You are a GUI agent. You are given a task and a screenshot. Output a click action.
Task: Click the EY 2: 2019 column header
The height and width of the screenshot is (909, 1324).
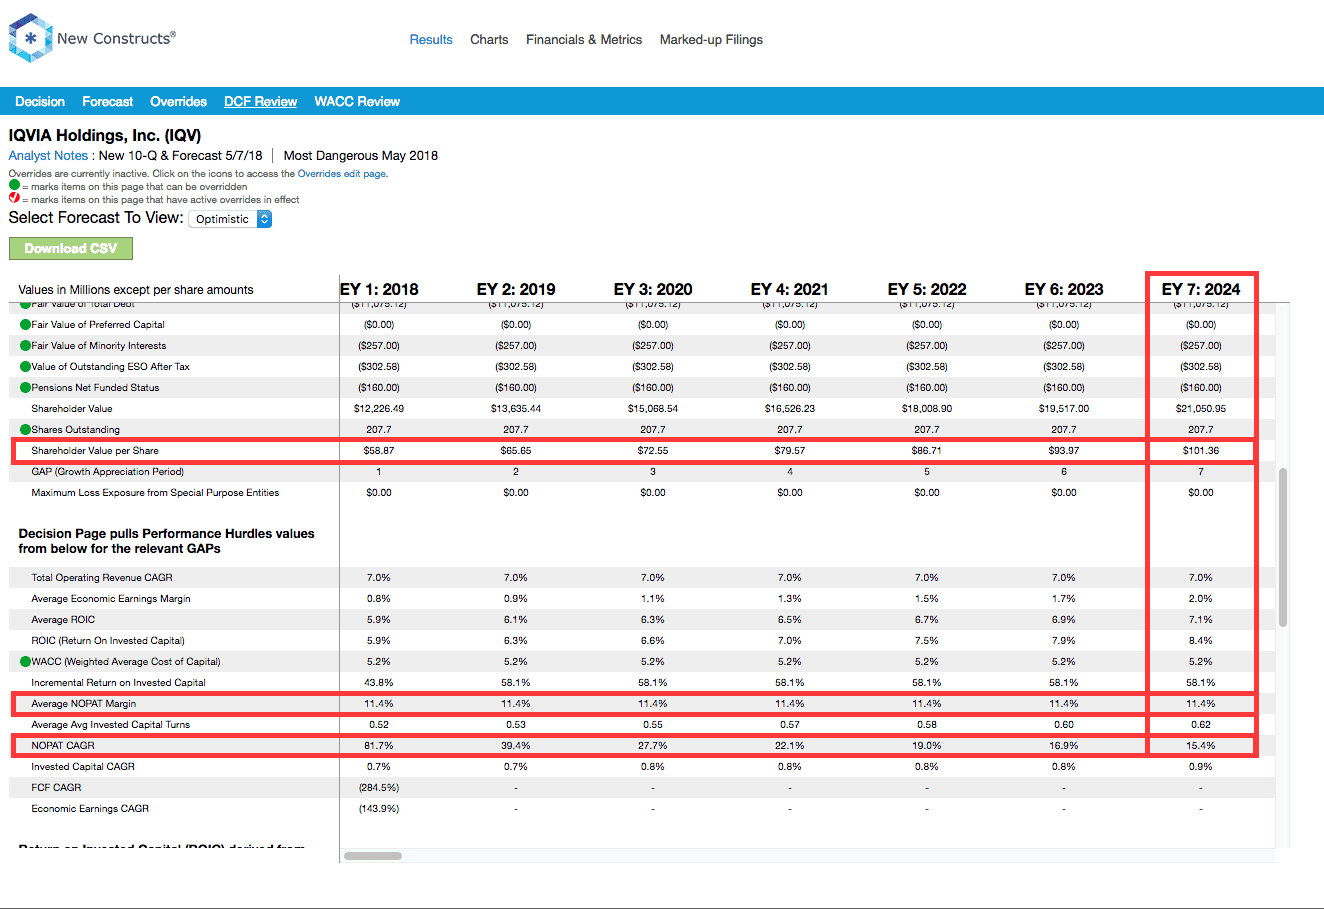[x=516, y=289]
